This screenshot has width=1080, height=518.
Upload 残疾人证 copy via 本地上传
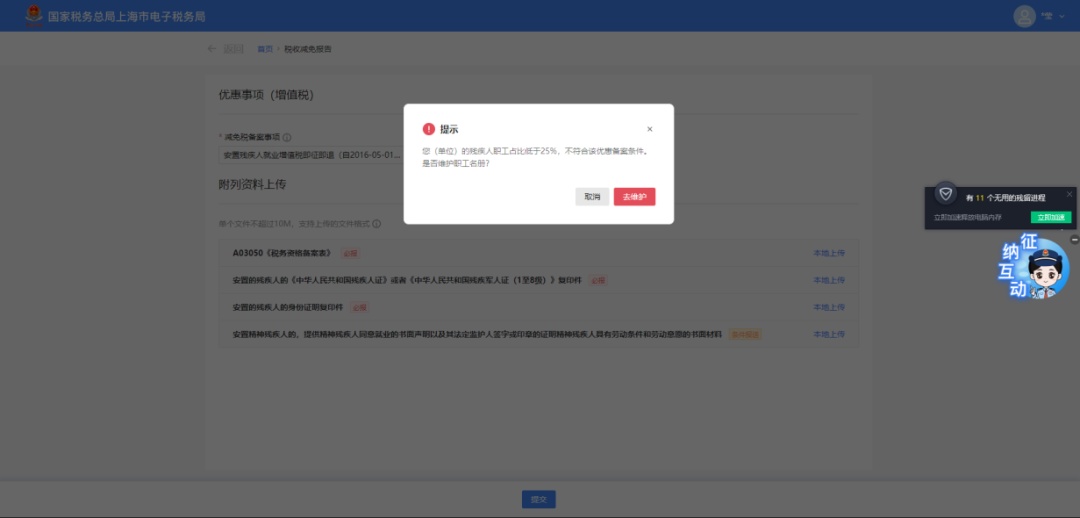(x=829, y=280)
